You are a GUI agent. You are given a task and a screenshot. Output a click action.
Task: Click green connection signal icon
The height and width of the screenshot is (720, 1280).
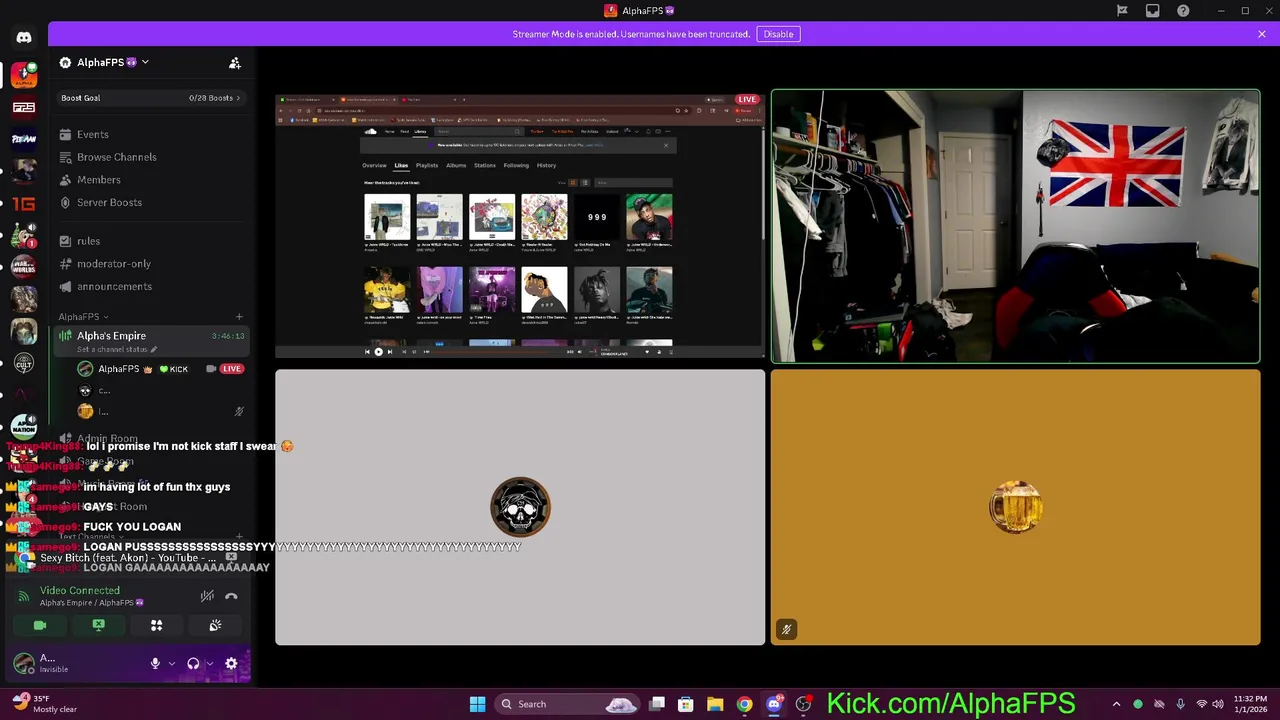click(24, 597)
